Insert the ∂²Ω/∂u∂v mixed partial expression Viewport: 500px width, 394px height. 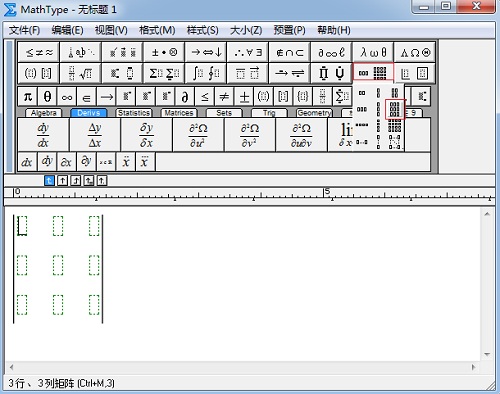tap(302, 135)
